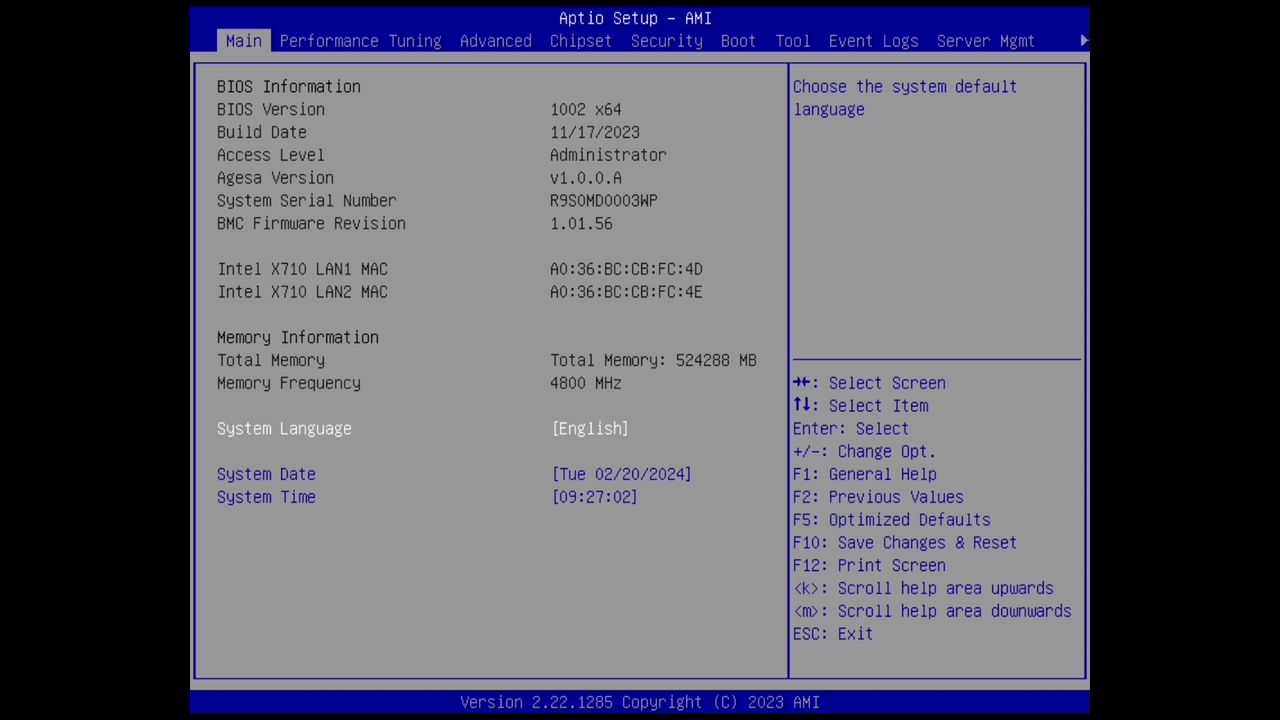Click the Memory Information heading
1280x720 pixels.
coord(297,337)
